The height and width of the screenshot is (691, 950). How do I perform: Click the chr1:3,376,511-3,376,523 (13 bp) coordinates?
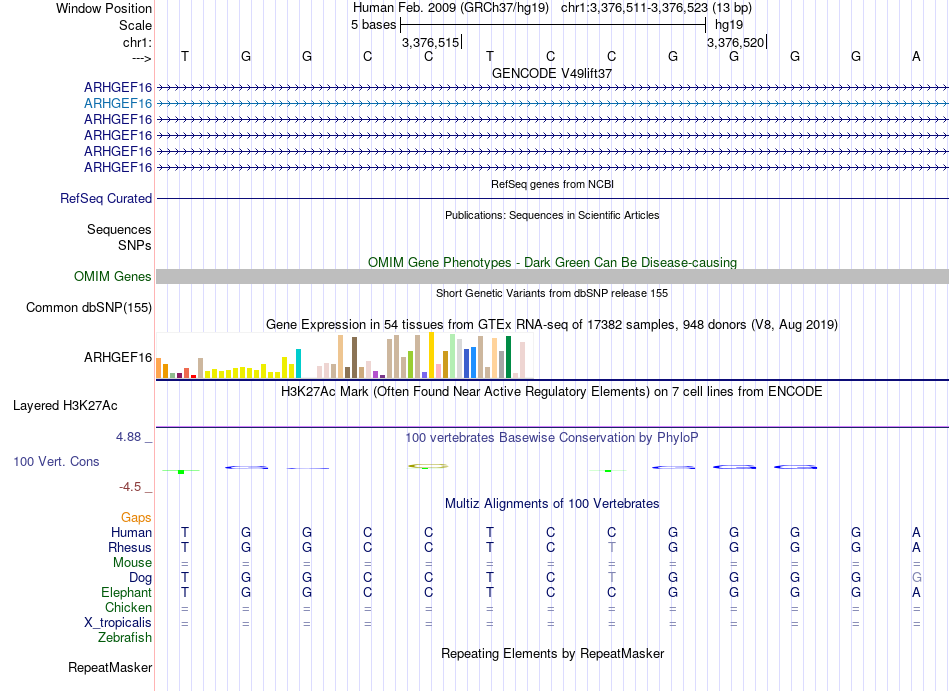point(656,8)
